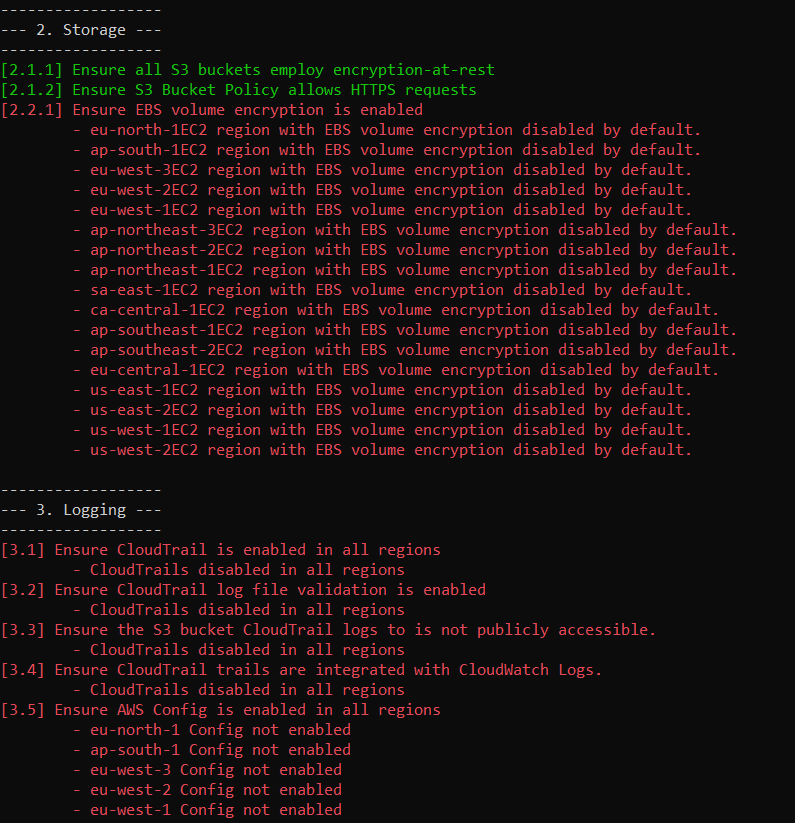
Task: Select the [3.2] log file validation check
Action: (x=243, y=590)
